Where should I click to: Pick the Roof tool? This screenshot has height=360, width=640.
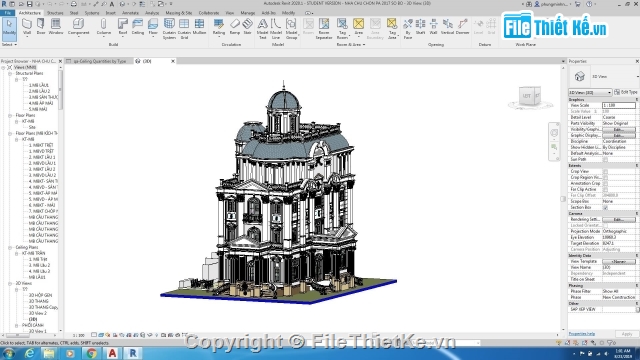point(122,27)
